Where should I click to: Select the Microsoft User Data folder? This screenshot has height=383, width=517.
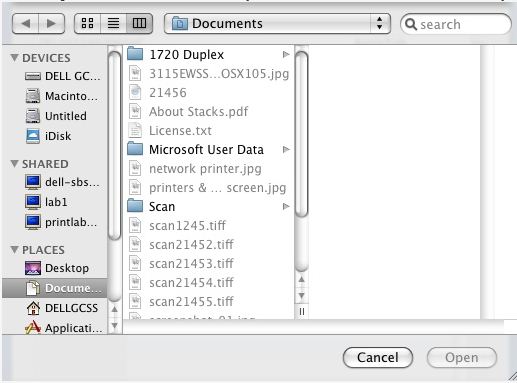209,149
